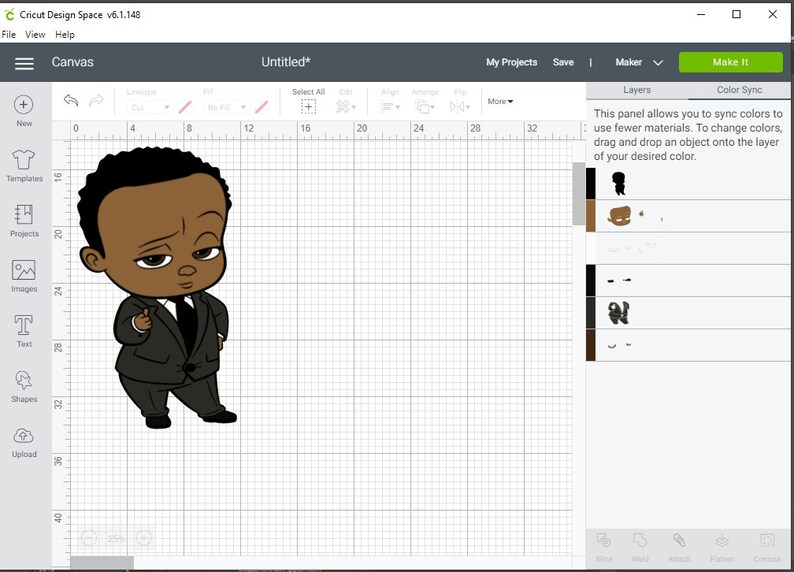Click the Untitled* project title
The height and width of the screenshot is (572, 794).
pyautogui.click(x=286, y=62)
